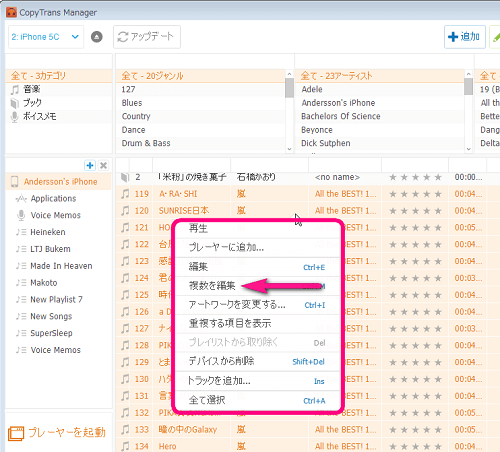Set star rating for track 134
Viewport: 500px width, 452px height.
point(416,446)
